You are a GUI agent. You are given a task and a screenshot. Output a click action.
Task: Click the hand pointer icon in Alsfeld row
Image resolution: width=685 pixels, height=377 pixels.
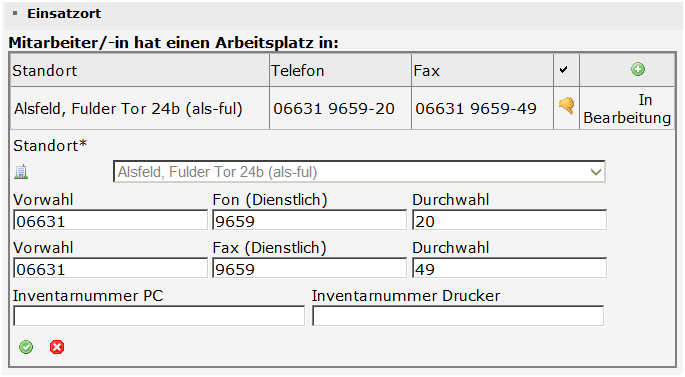click(x=566, y=105)
